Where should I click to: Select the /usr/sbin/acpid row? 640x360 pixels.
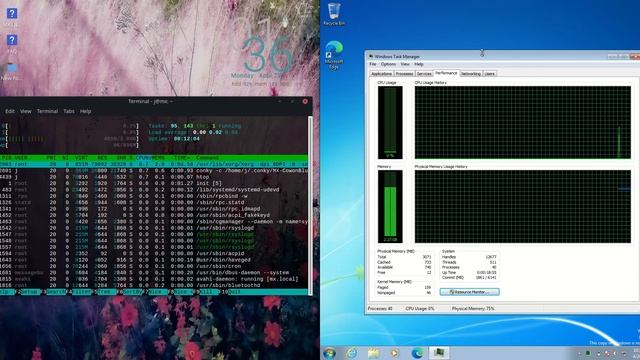(154, 253)
